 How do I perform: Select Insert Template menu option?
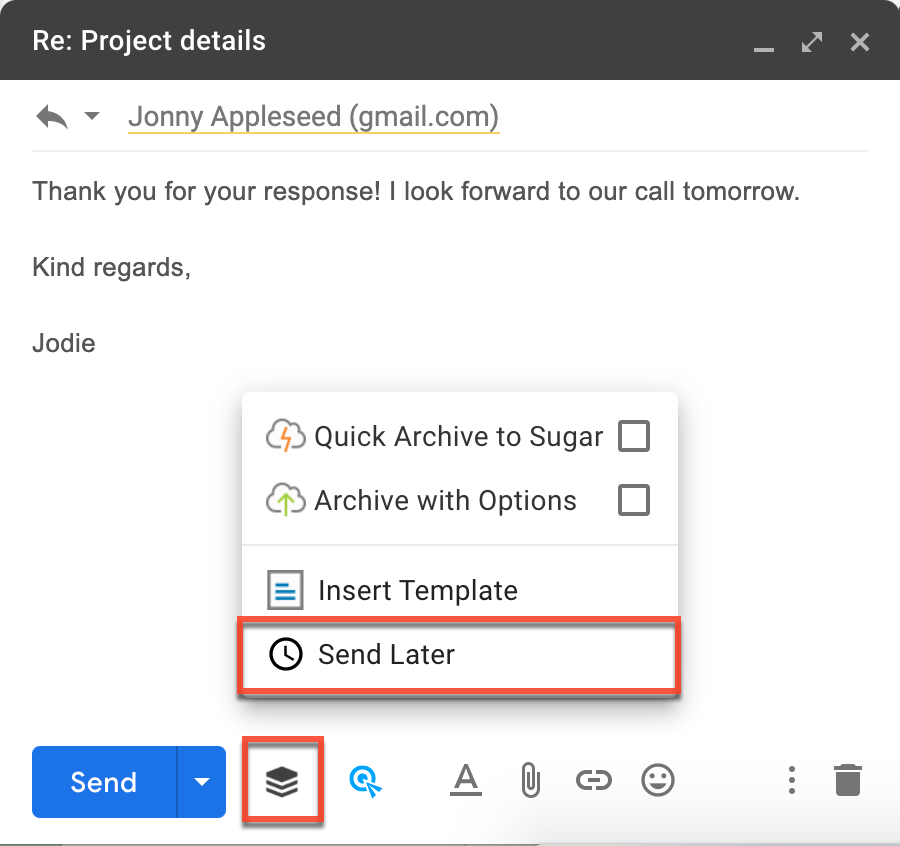click(x=417, y=590)
